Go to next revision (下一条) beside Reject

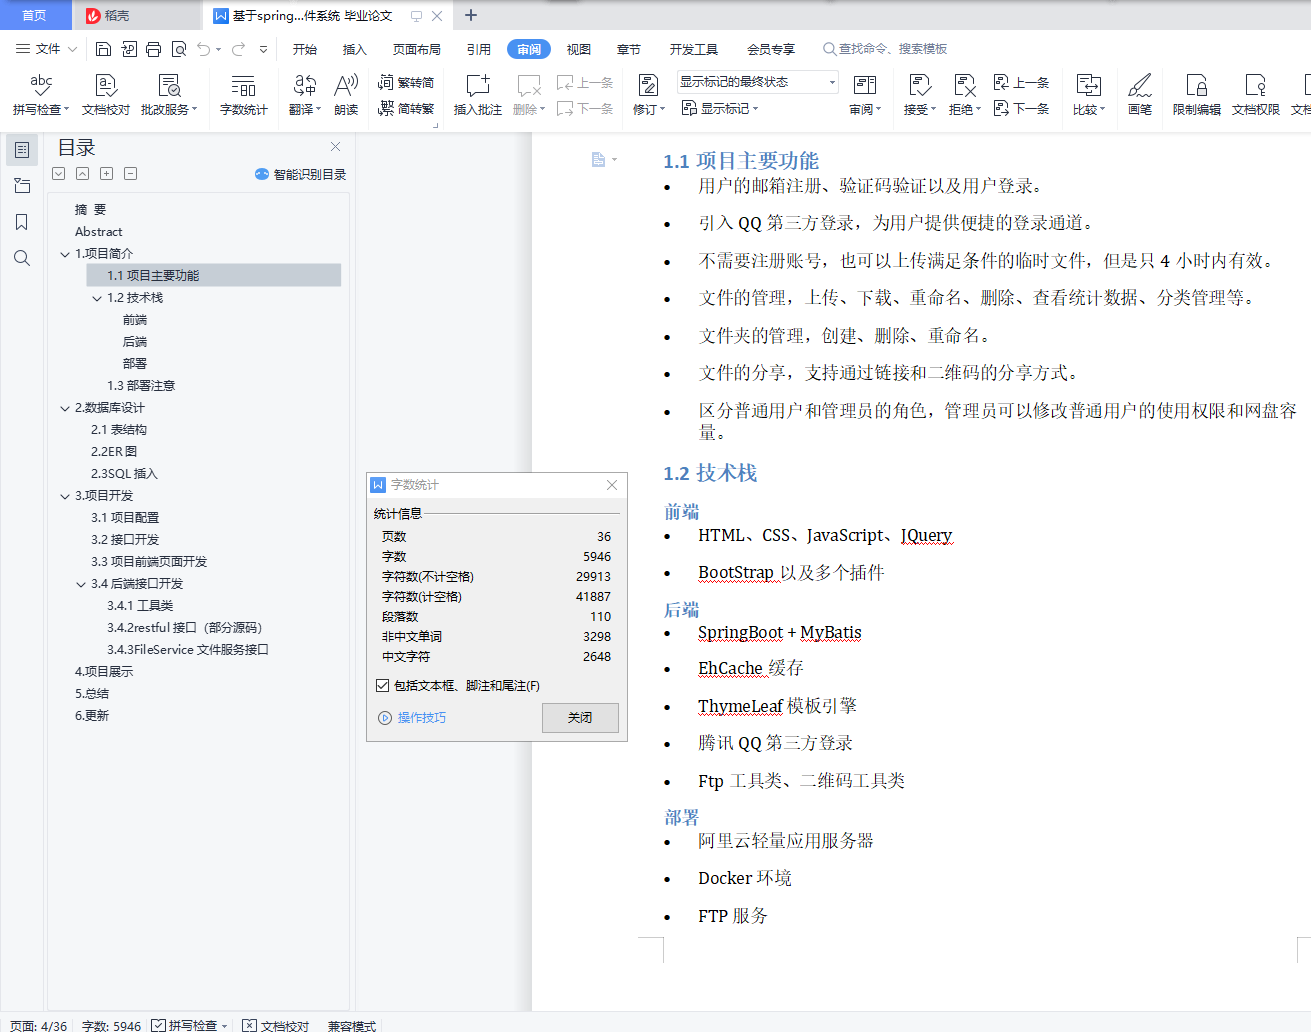(1021, 108)
